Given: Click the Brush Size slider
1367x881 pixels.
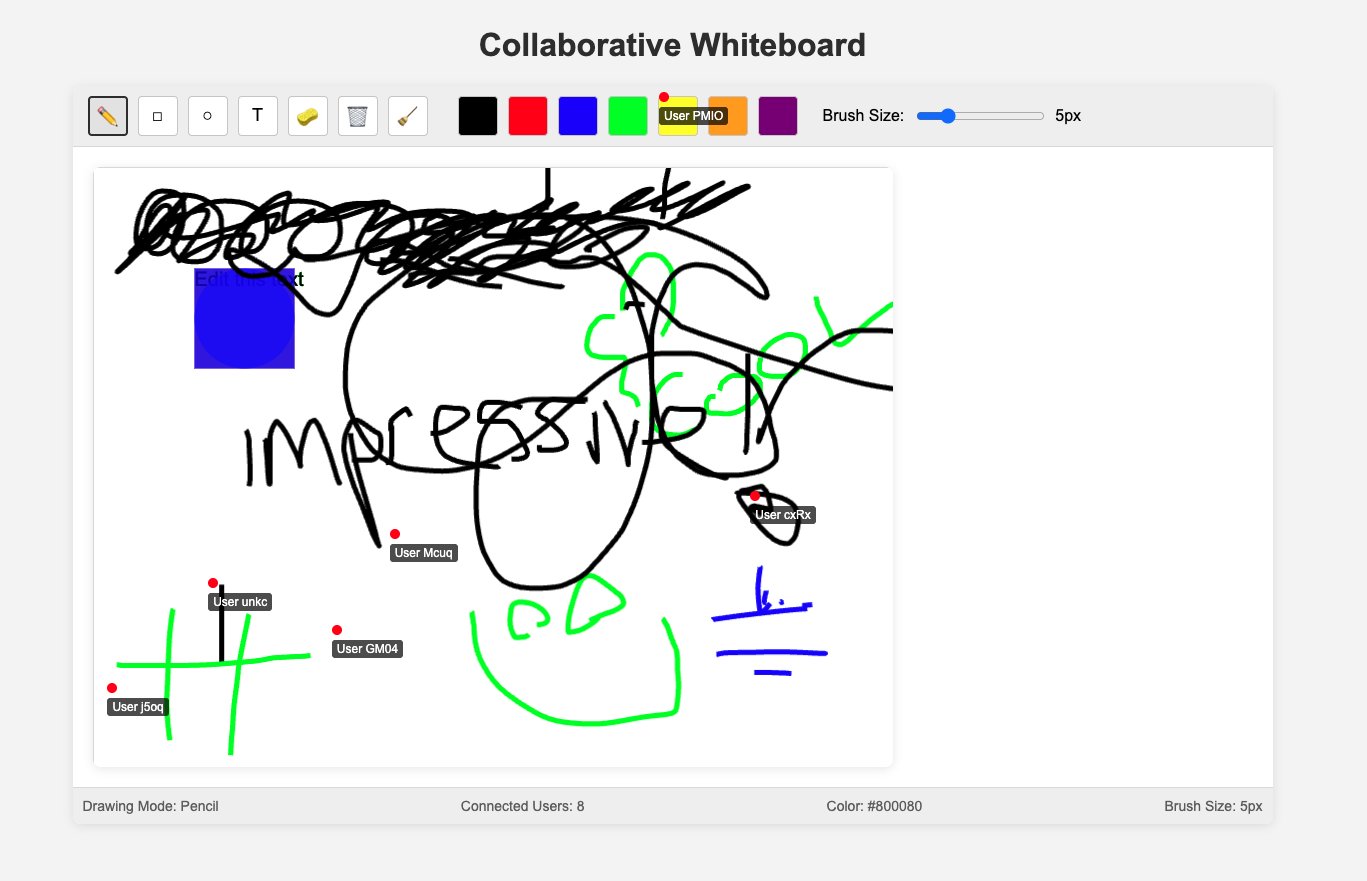Looking at the screenshot, I should pos(980,116).
